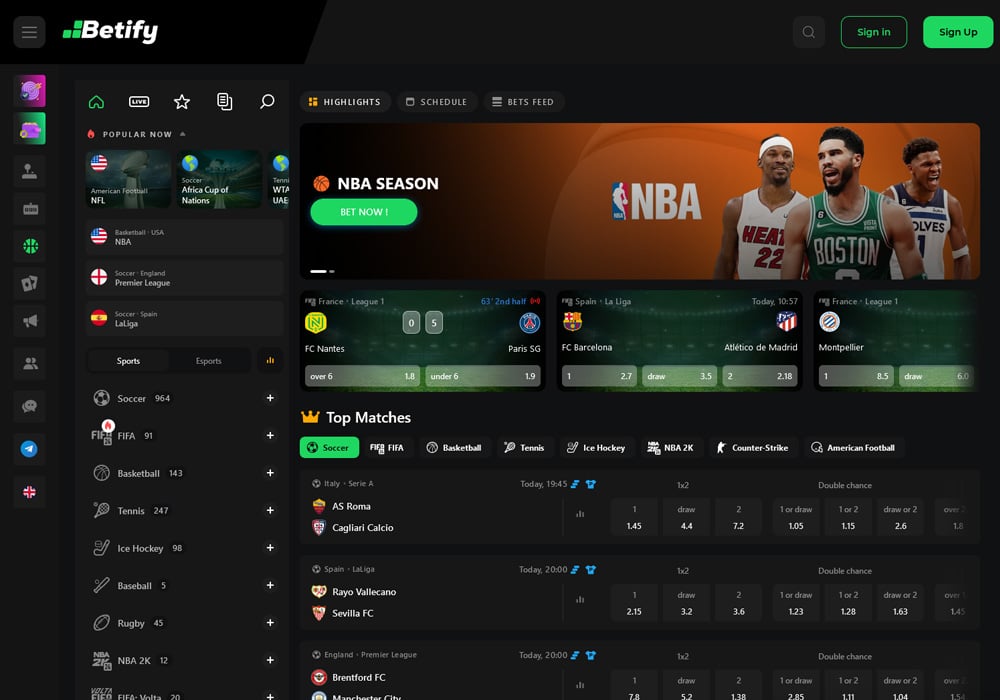This screenshot has width=1000, height=700.
Task: Select American Football filter in Top Matches
Action: pyautogui.click(x=853, y=448)
